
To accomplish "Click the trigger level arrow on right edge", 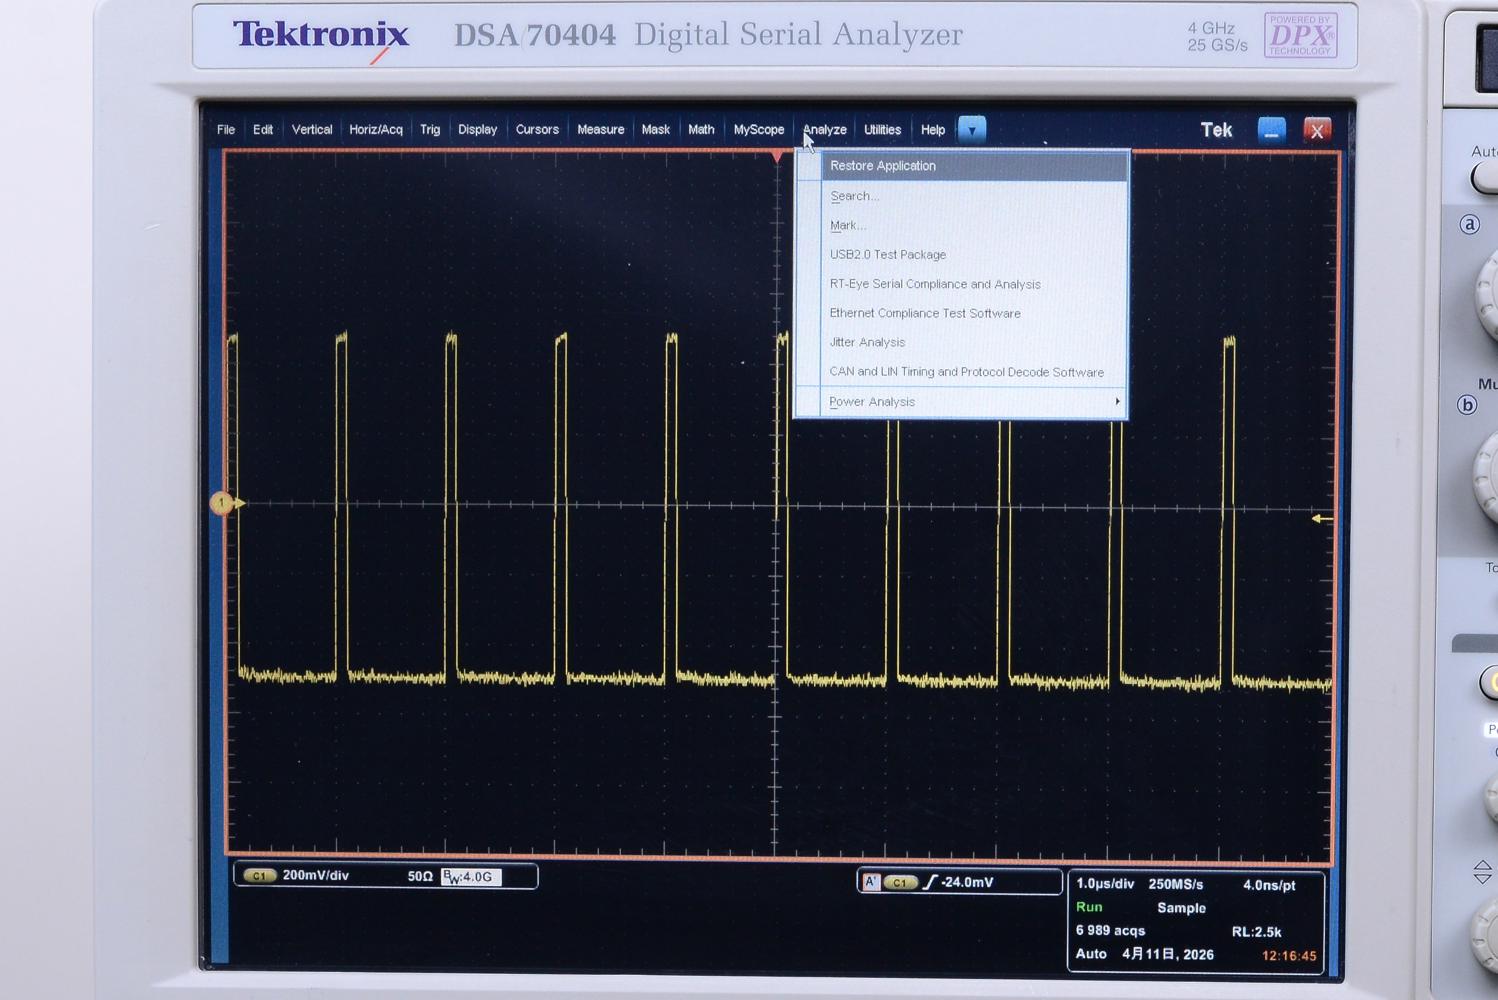I will pyautogui.click(x=1322, y=519).
